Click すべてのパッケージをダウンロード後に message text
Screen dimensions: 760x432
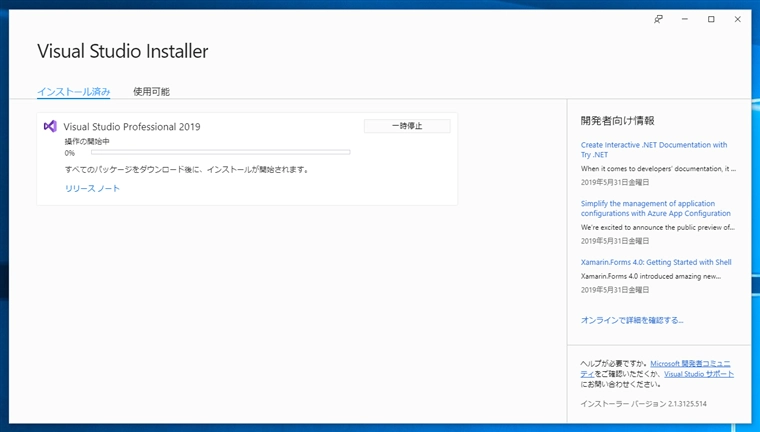tap(187, 170)
